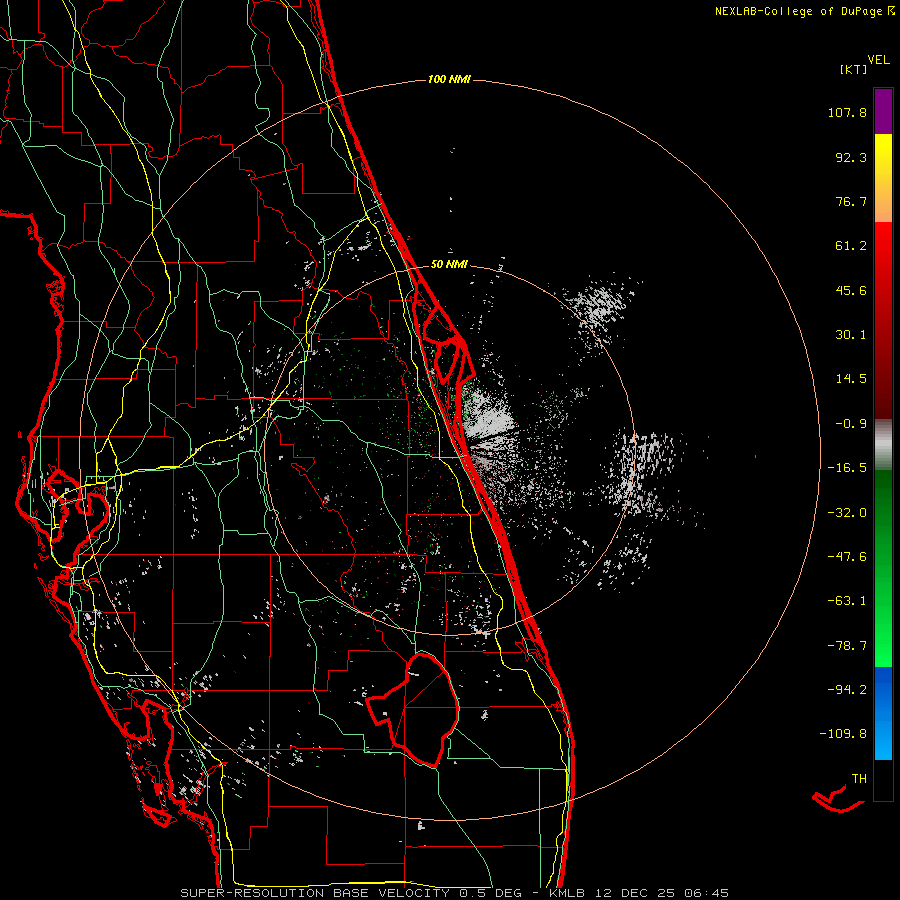Click the -32.0 legend value
900x900 pixels.
pyautogui.click(x=847, y=513)
